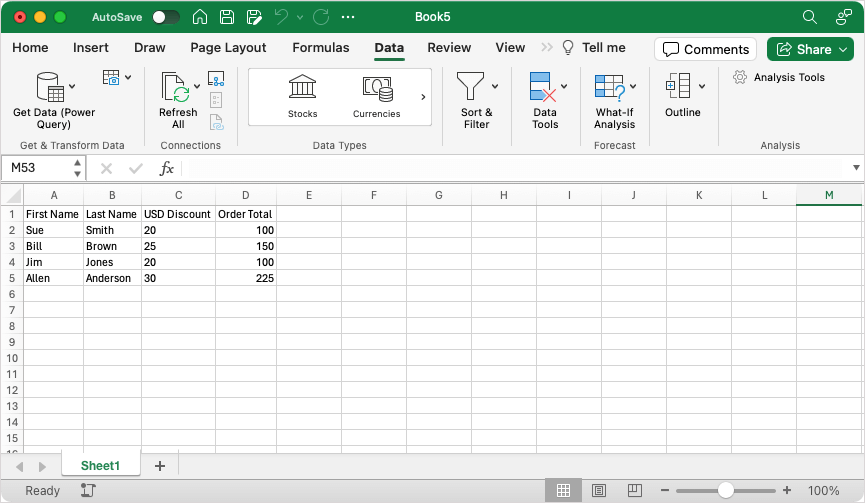Click the Comments button
The width and height of the screenshot is (865, 503).
click(706, 49)
